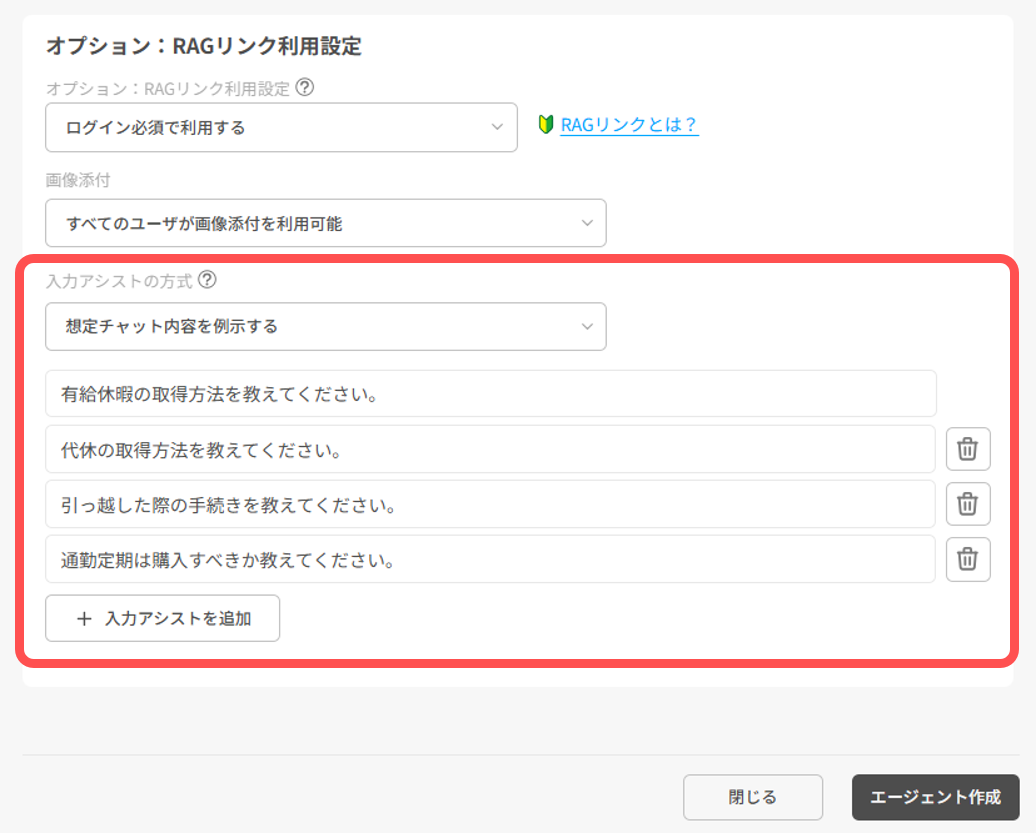The height and width of the screenshot is (833, 1036).
Task: Click the オプション：RAGリンク利用設定 heading
Action: click(x=204, y=46)
